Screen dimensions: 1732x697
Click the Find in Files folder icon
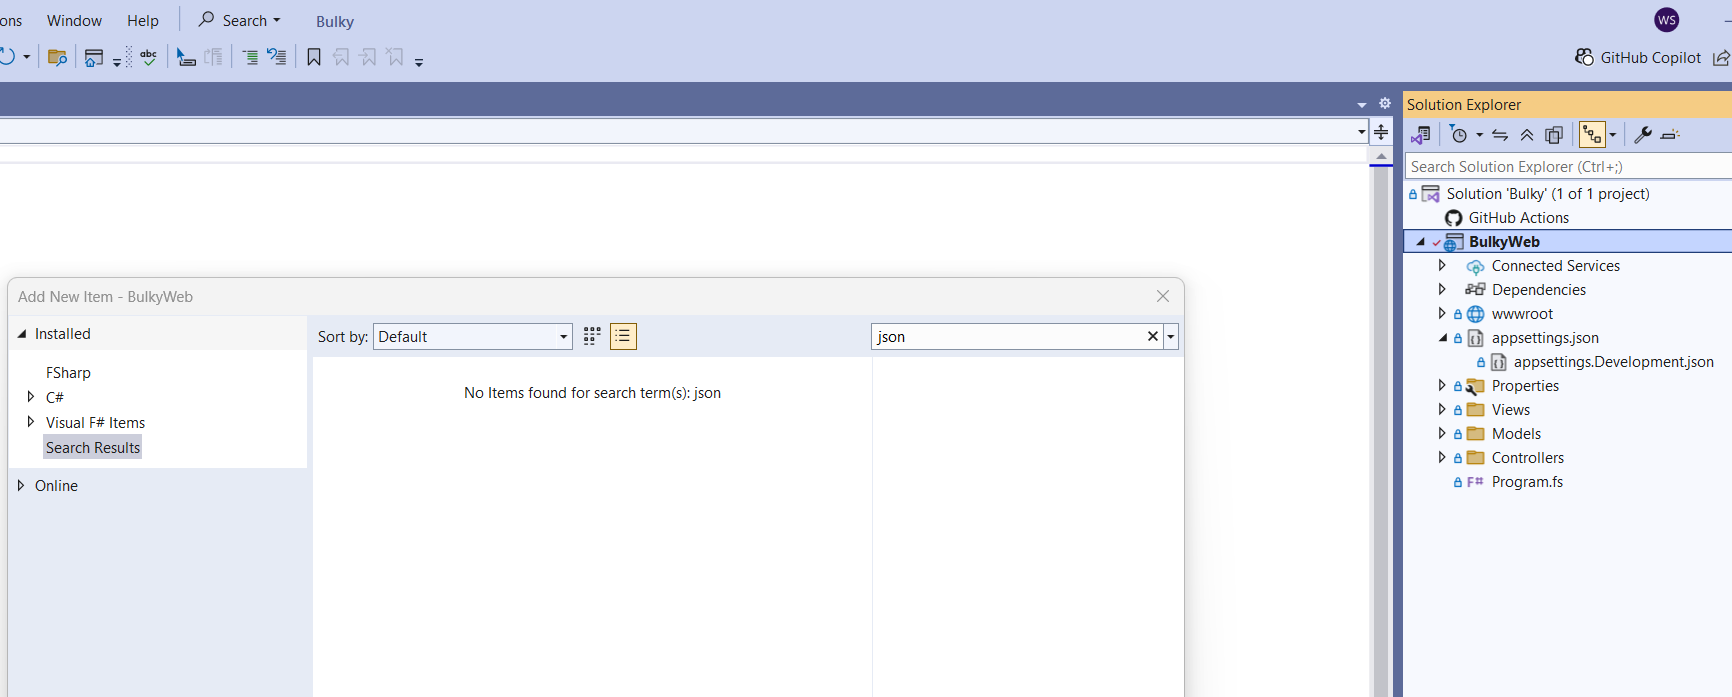coord(57,57)
